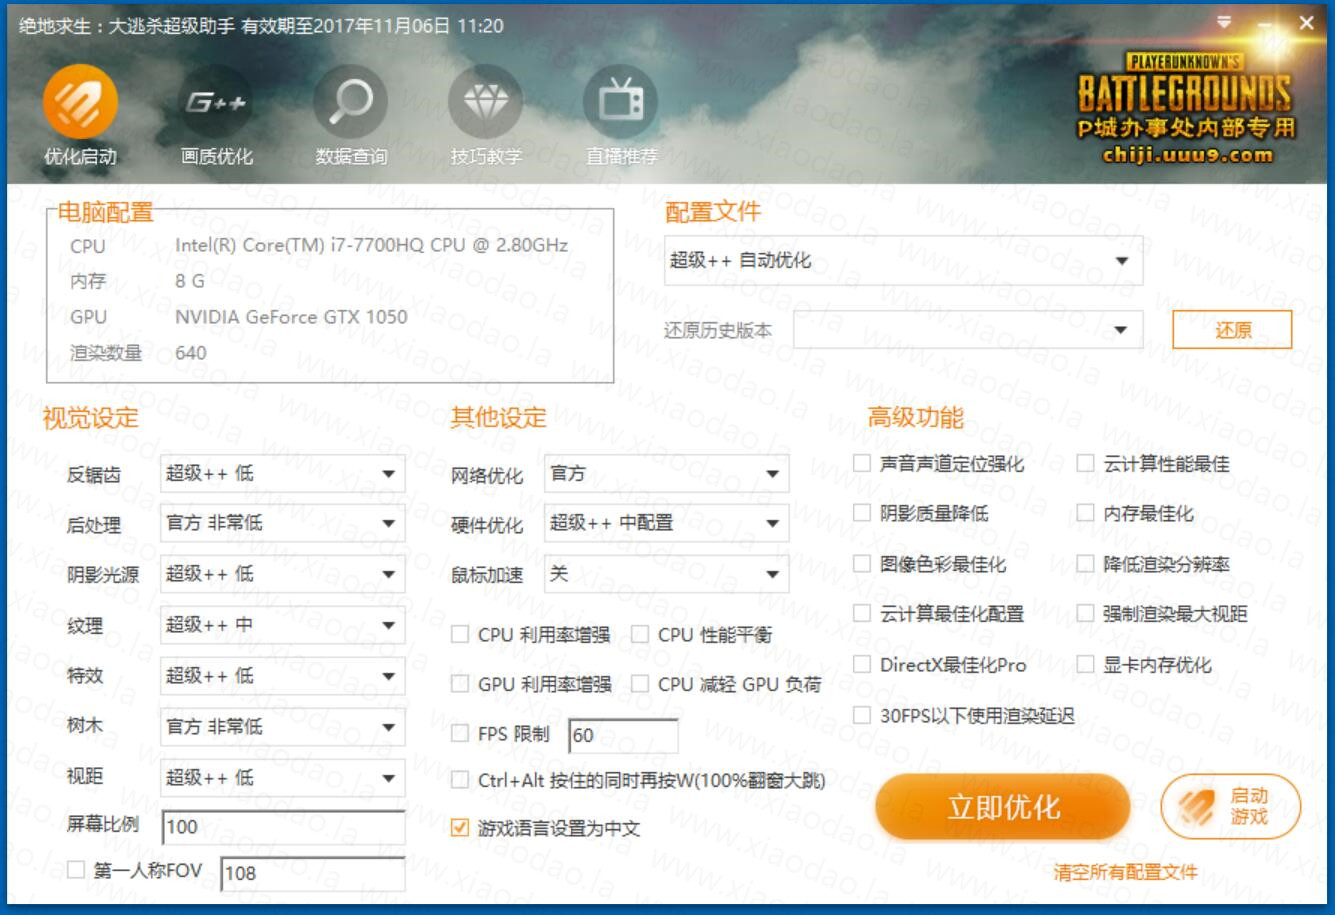
Task: Click the 屏幕比例 input field
Action: click(283, 827)
